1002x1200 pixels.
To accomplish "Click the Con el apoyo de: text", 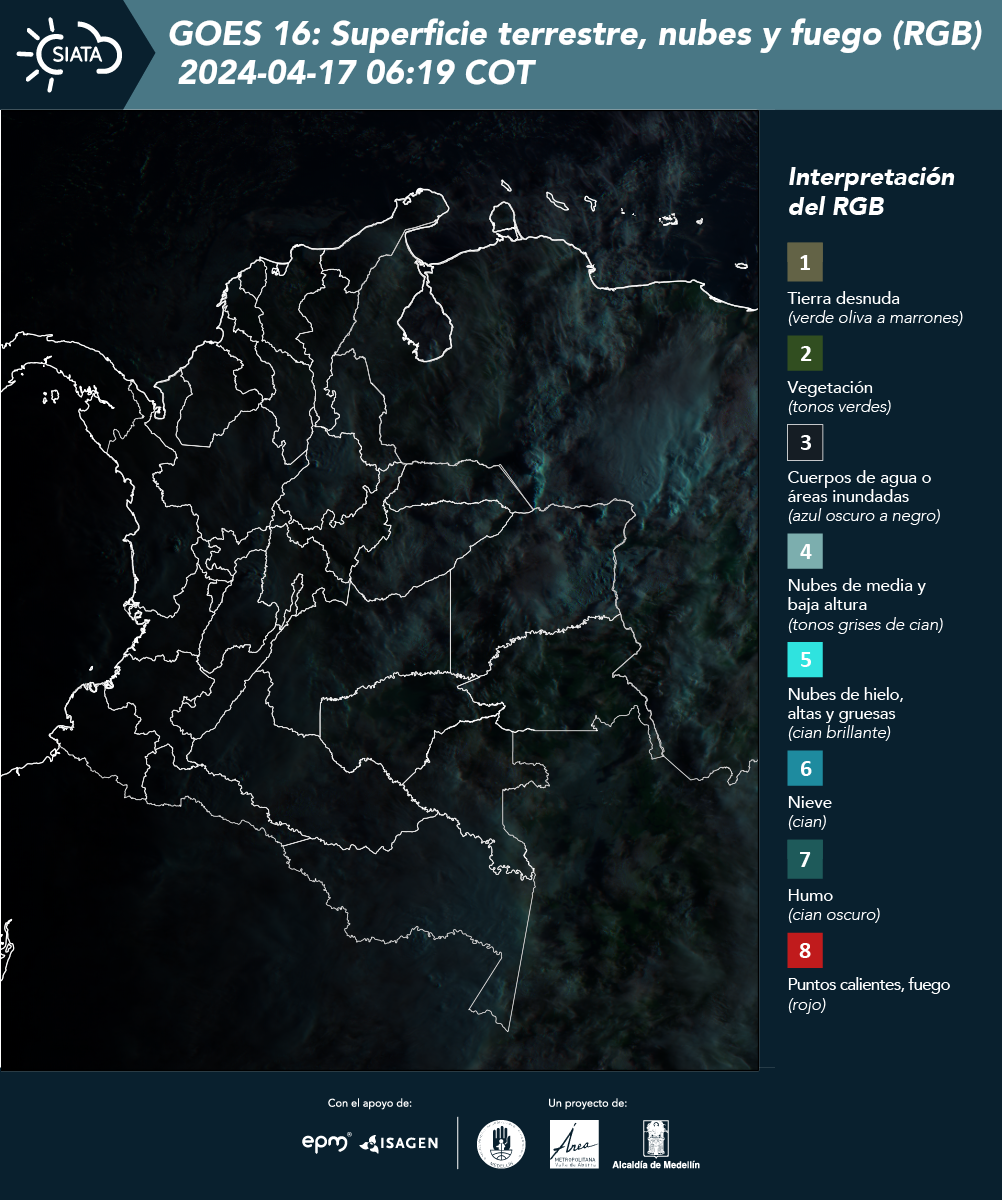I will (x=370, y=1103).
